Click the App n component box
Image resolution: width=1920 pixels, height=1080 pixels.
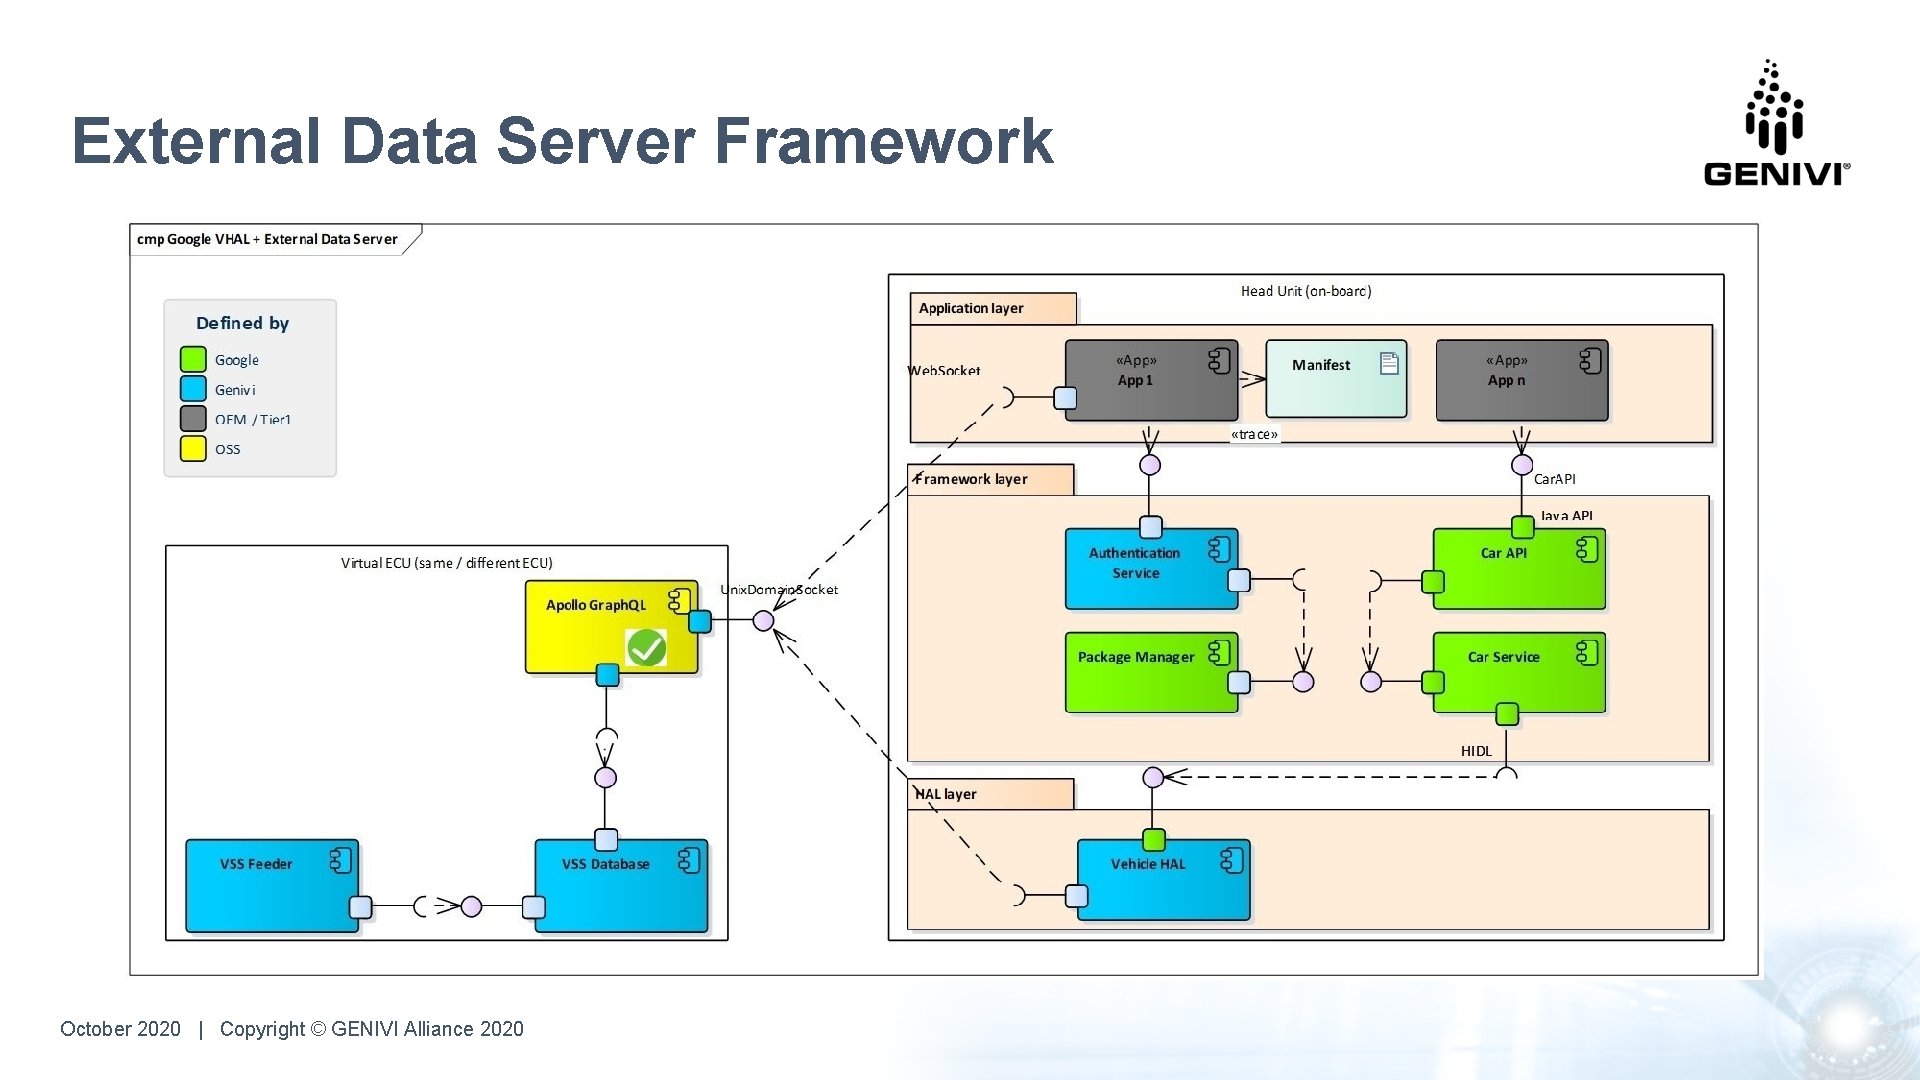coord(1521,381)
